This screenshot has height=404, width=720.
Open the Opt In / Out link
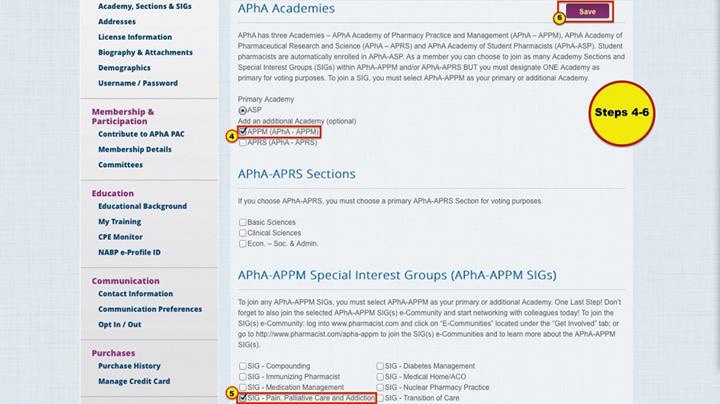click(x=119, y=325)
